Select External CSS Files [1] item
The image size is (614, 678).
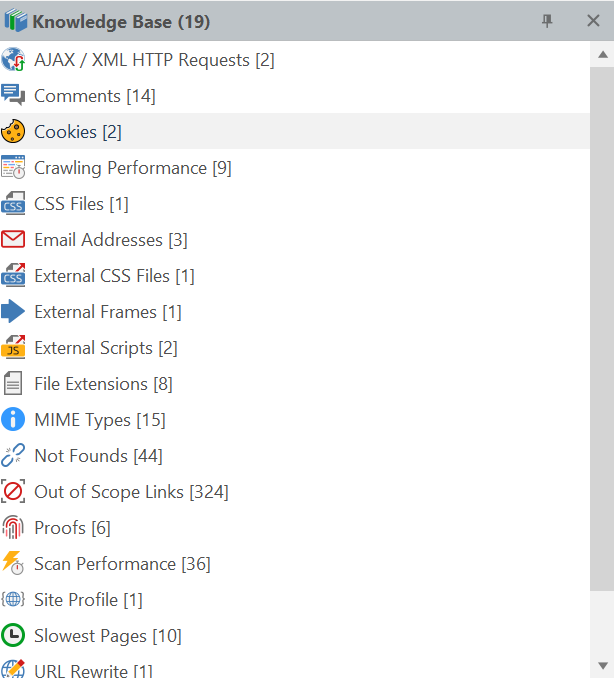point(114,276)
